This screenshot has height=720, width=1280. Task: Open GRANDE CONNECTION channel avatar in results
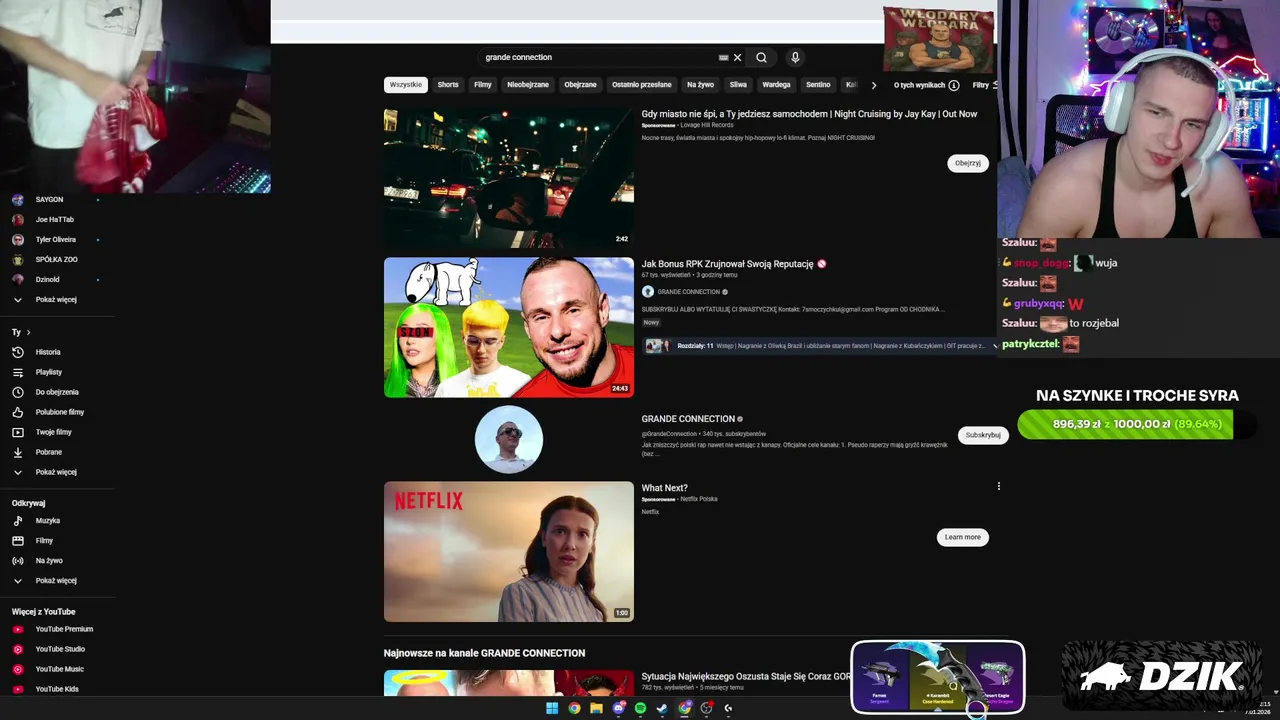pos(509,439)
